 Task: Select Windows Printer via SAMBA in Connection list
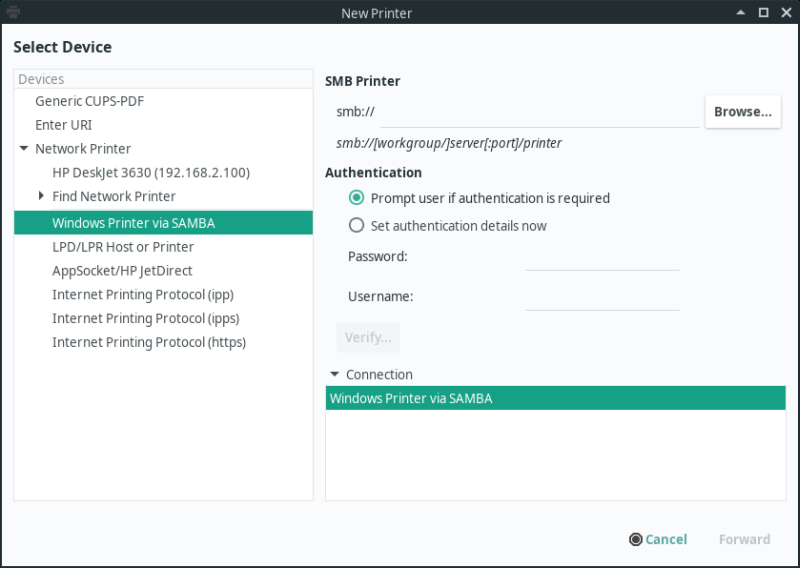point(411,399)
